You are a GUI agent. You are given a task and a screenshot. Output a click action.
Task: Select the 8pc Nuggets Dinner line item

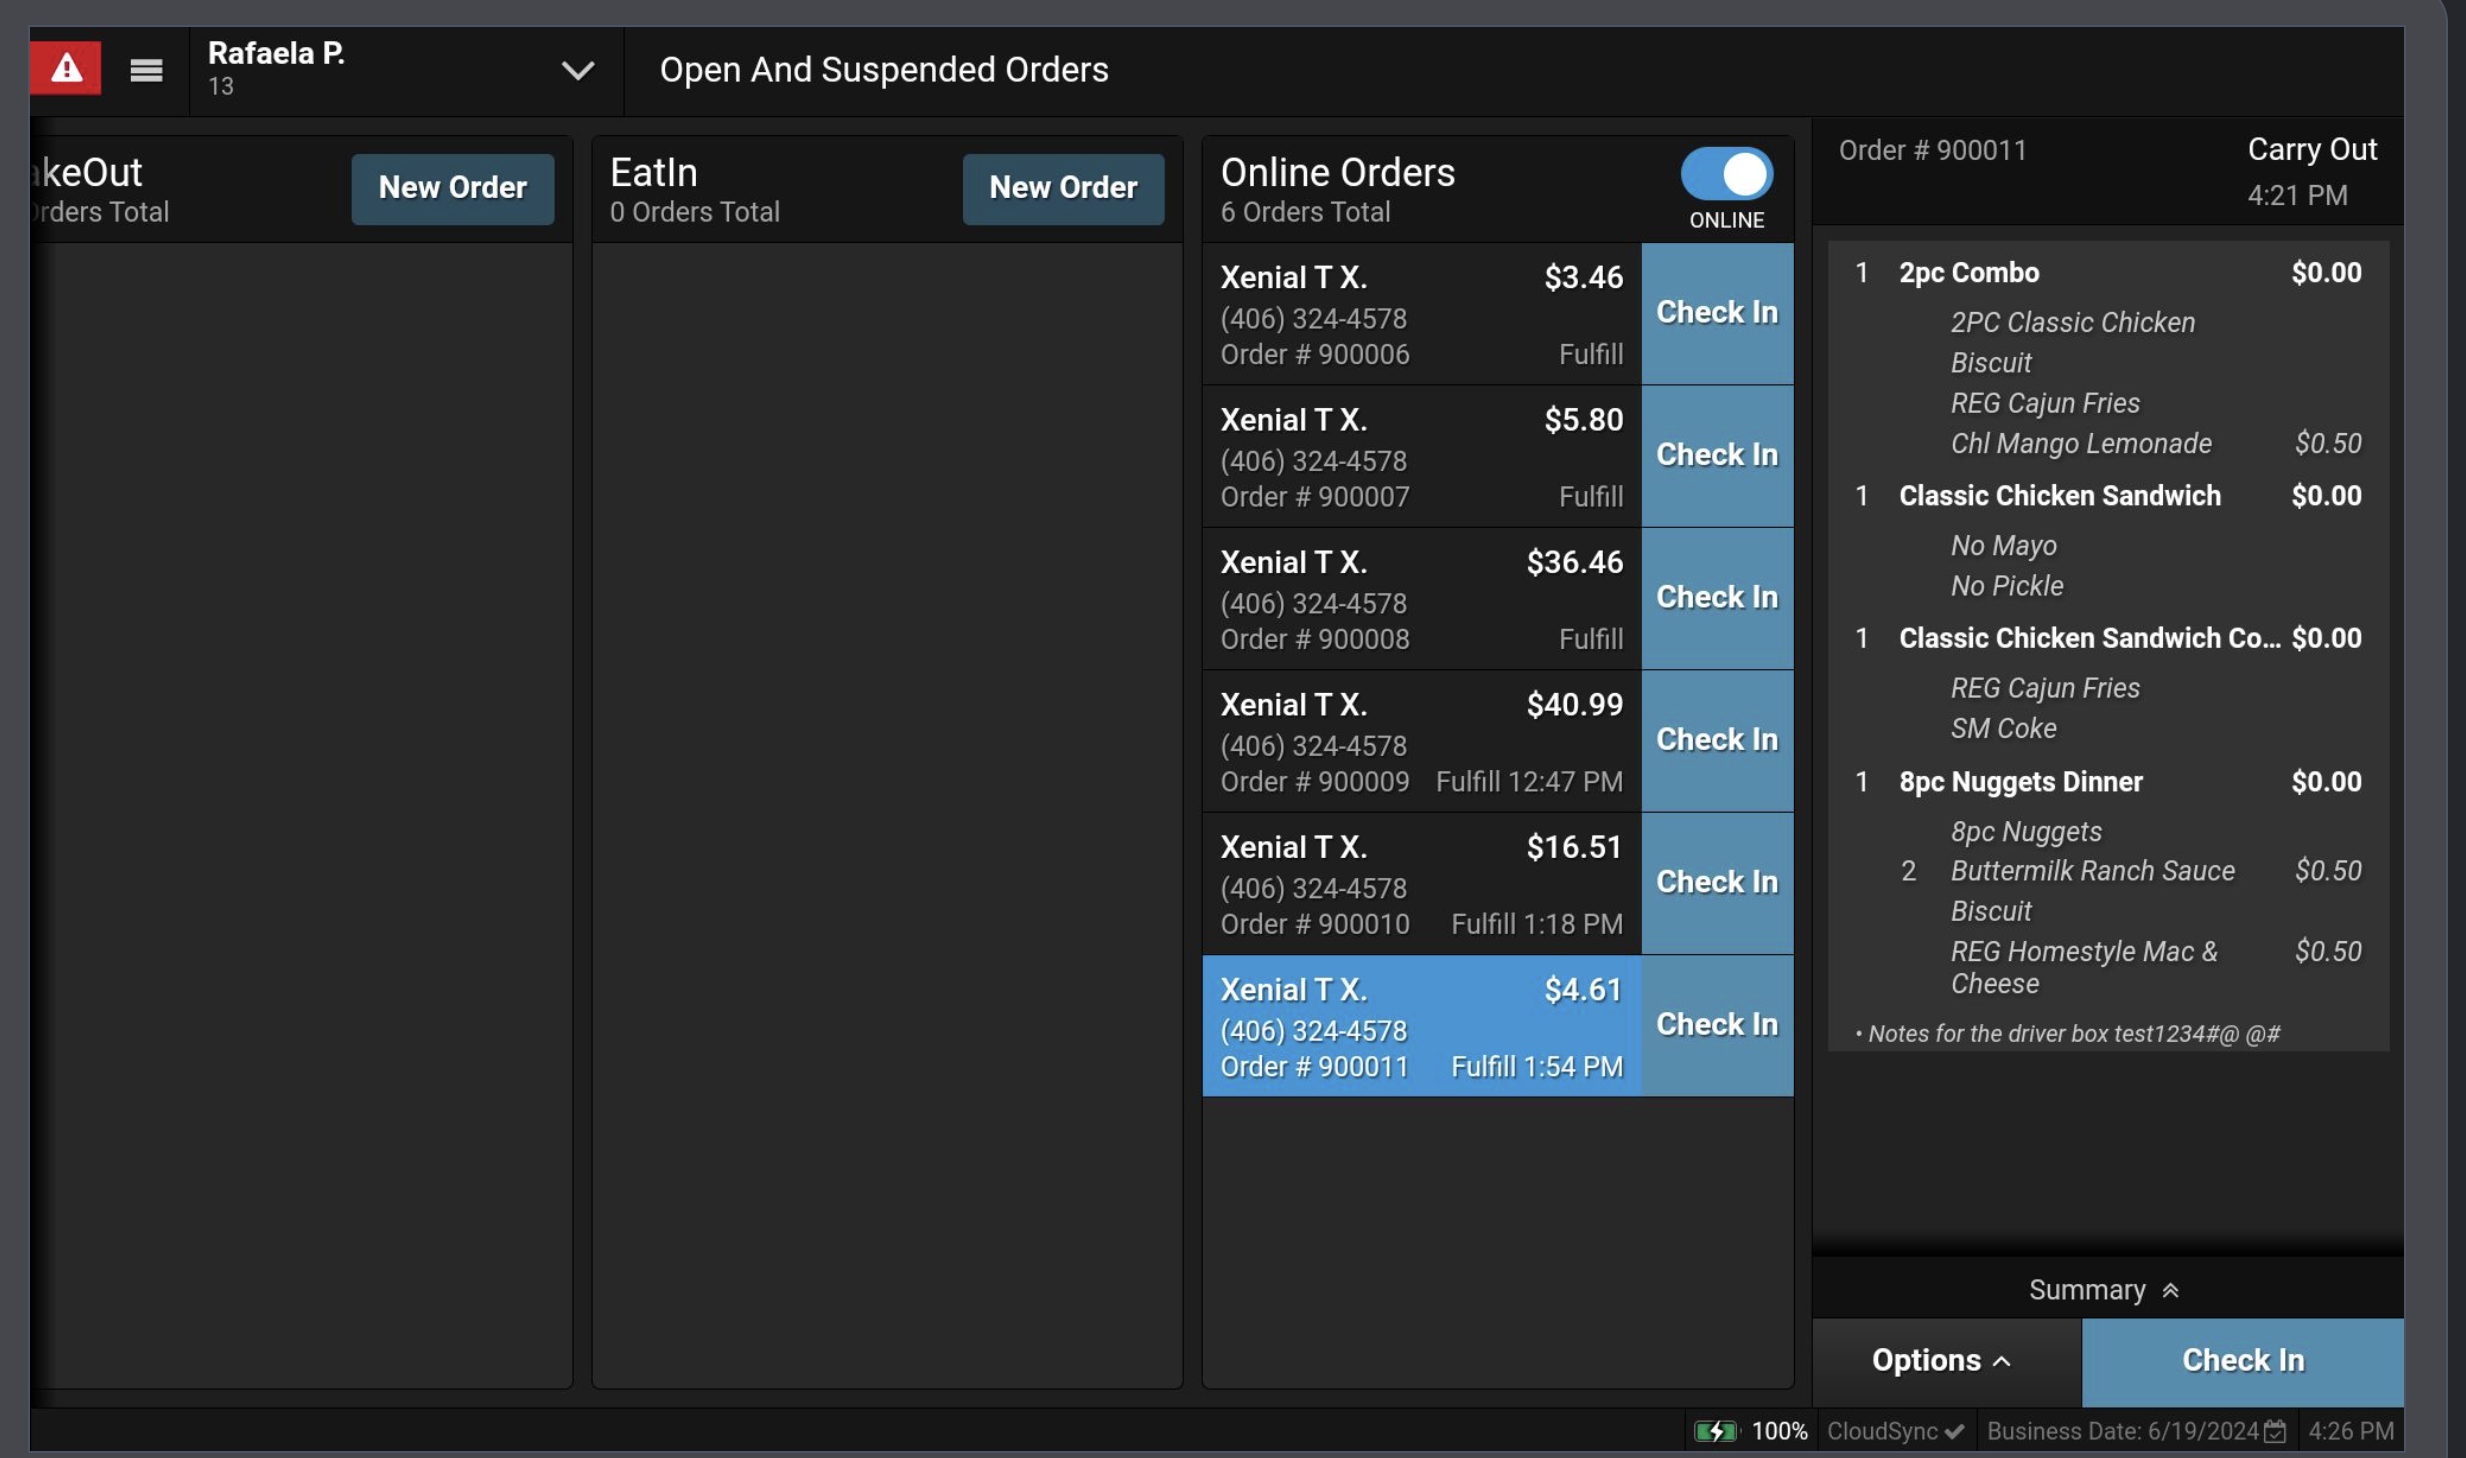point(2020,782)
